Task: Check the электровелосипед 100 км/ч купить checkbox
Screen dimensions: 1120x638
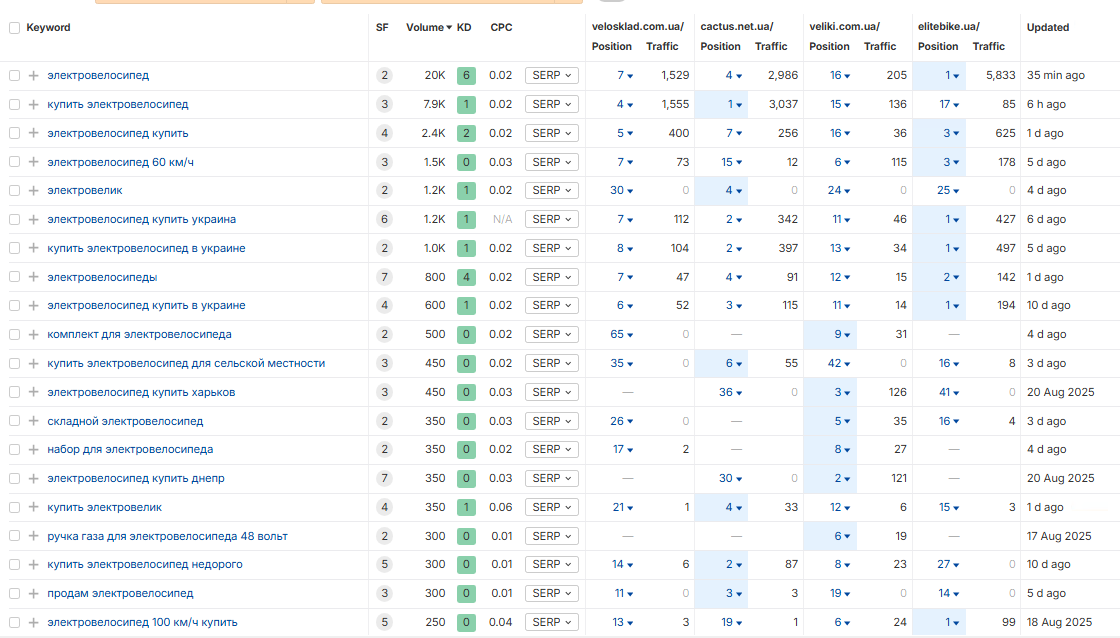Action: click(x=14, y=622)
